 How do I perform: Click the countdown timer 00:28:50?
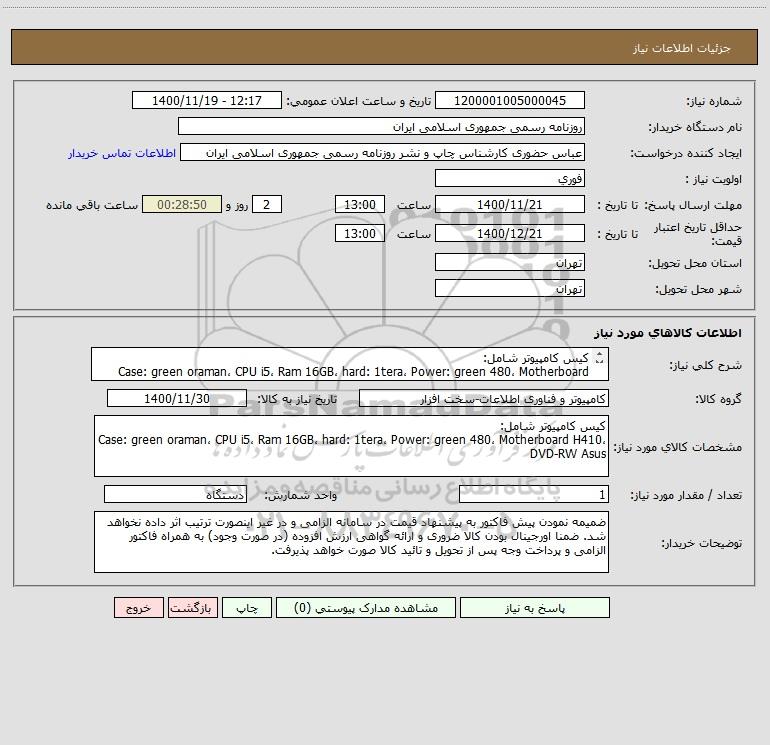(x=182, y=204)
